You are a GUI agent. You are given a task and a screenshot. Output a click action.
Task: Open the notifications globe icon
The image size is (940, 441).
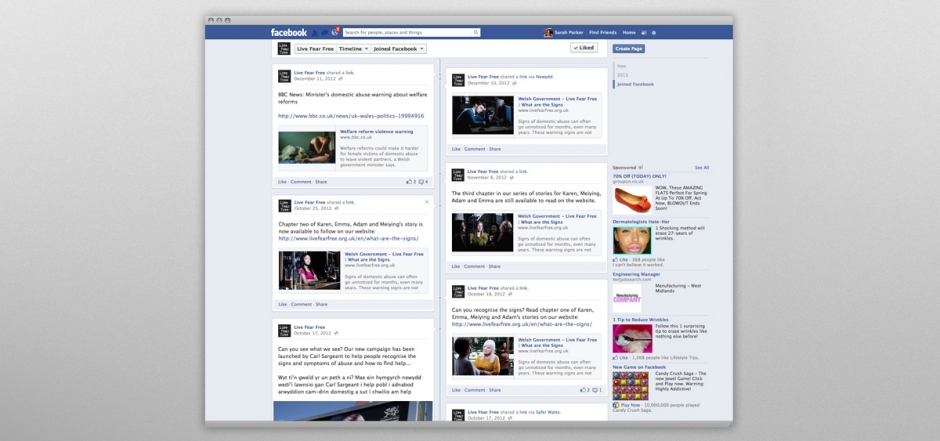pos(335,32)
